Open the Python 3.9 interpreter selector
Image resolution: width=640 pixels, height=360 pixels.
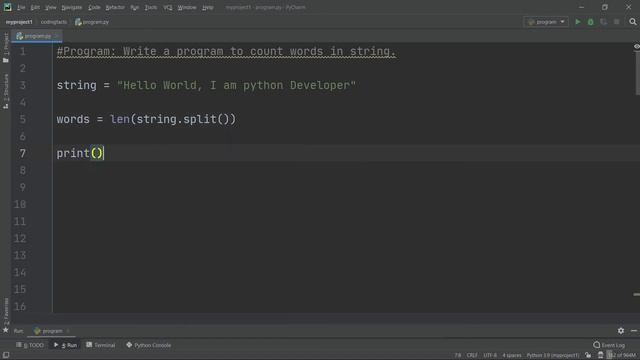click(x=553, y=356)
